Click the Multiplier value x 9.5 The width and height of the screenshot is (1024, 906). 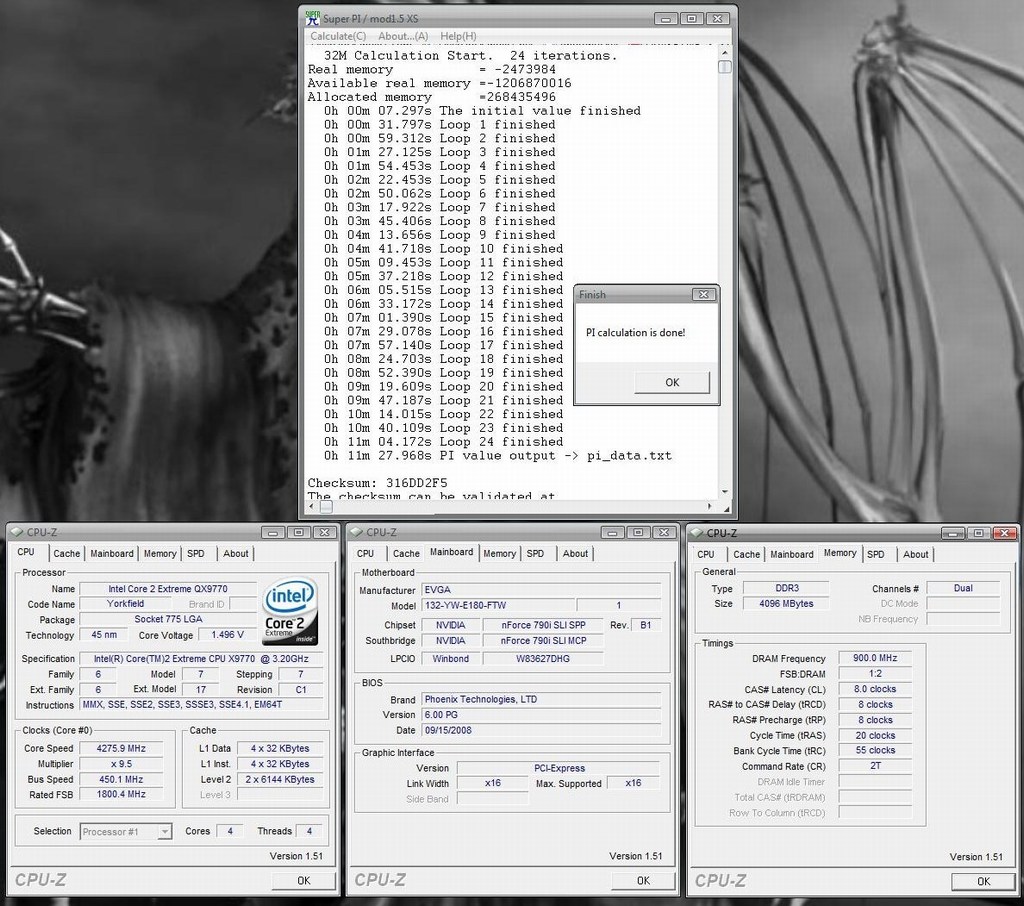click(x=121, y=764)
